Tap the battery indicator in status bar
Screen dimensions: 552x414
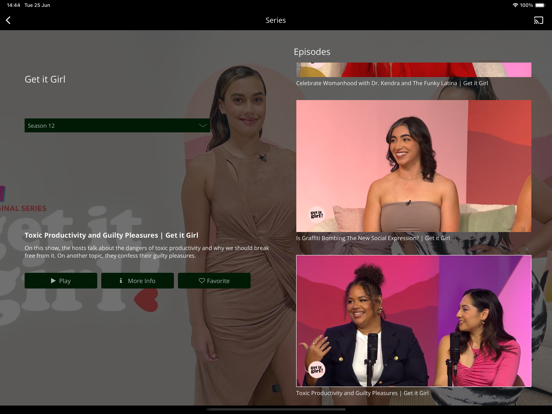pyautogui.click(x=540, y=5)
